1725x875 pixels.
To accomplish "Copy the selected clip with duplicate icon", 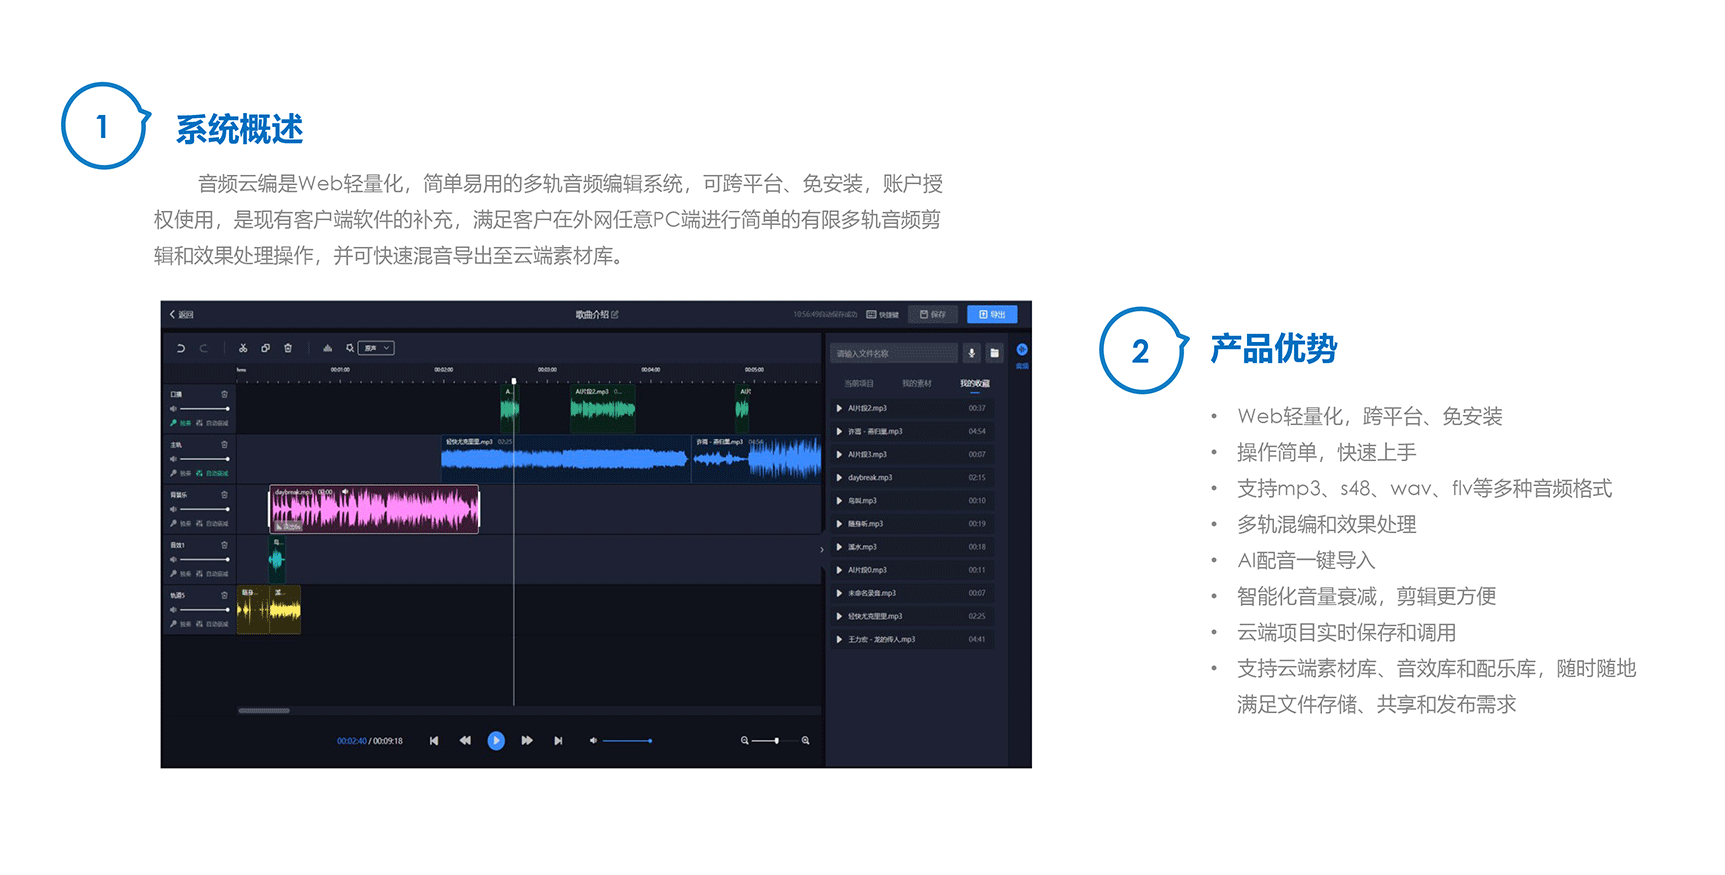I will pos(265,348).
